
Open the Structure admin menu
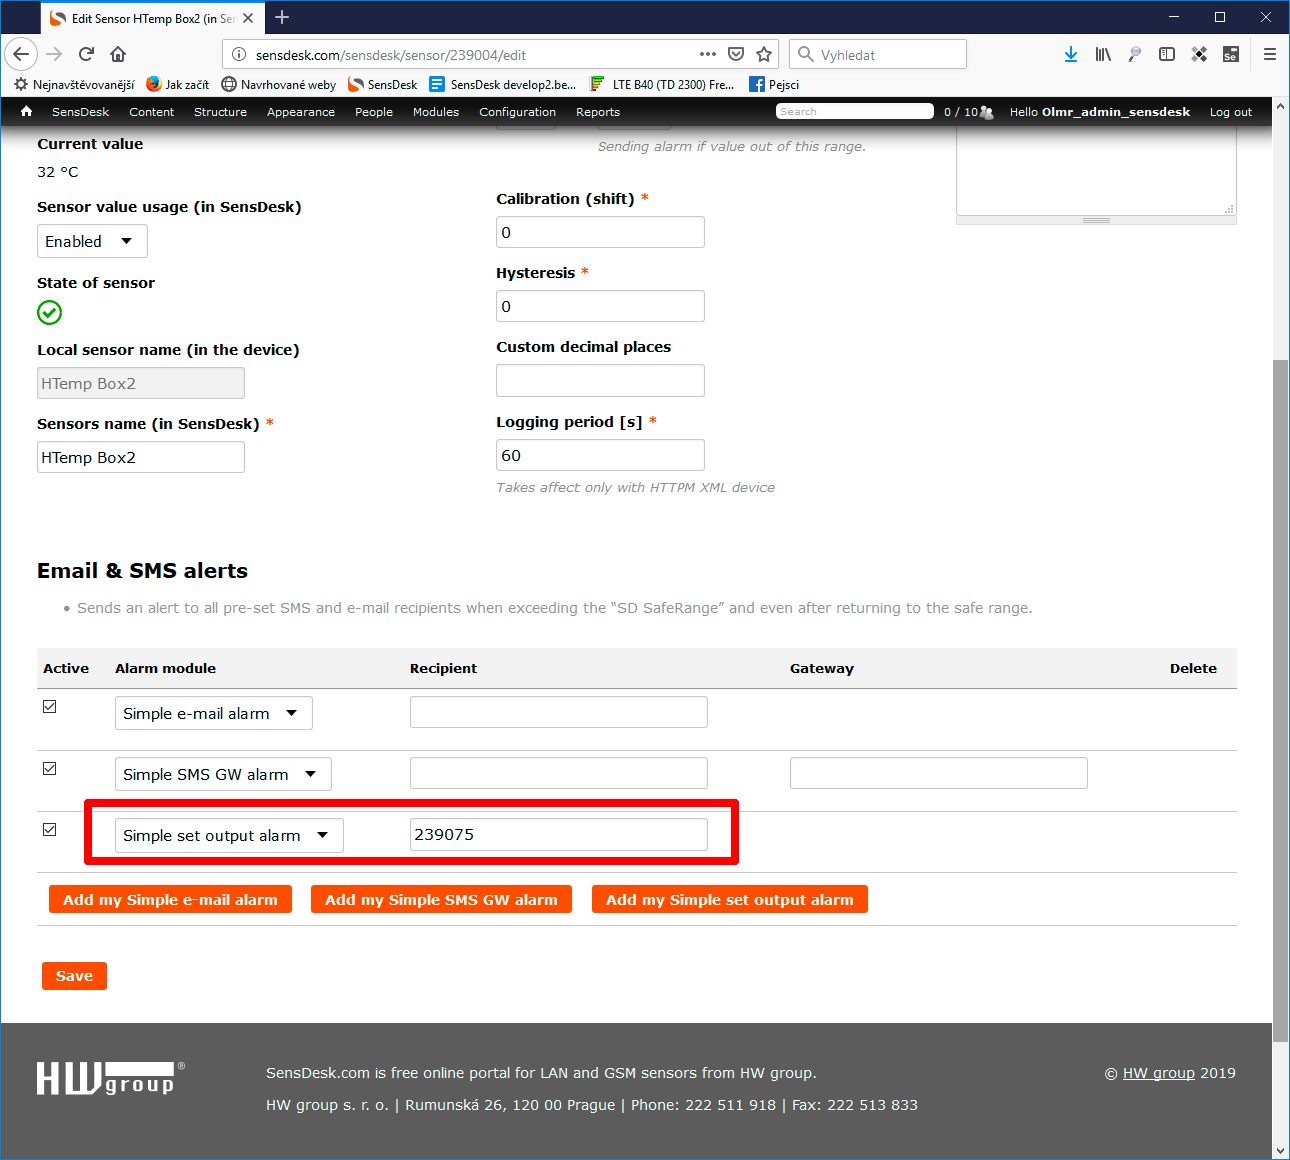point(220,112)
